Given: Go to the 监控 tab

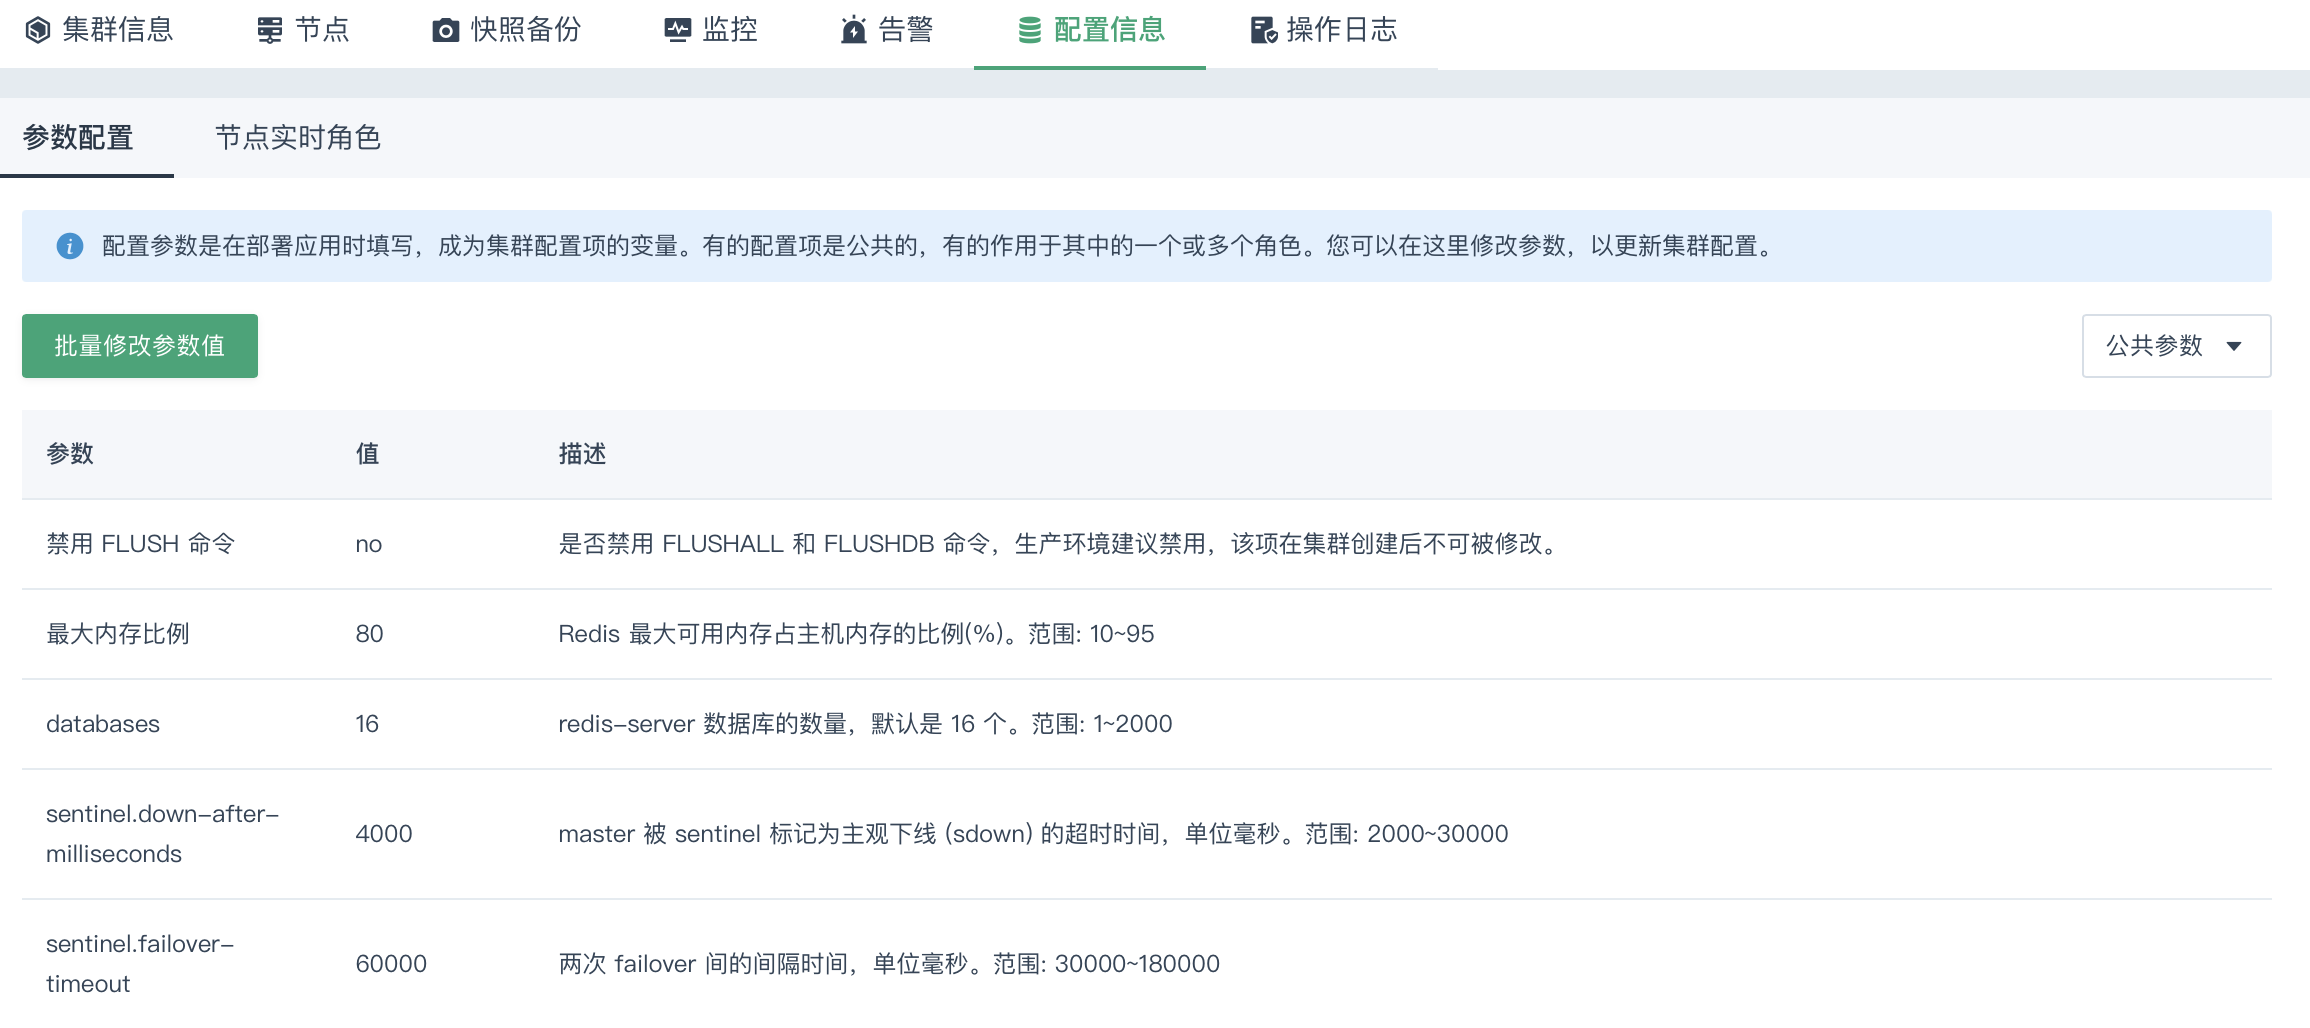Looking at the screenshot, I should (711, 30).
